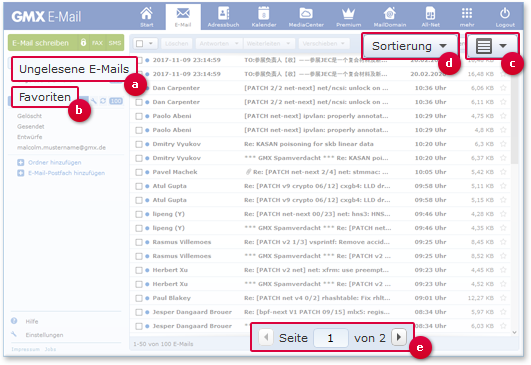
Task: Open 'Re: KASAN poisoning for skb linear data'
Action: click(x=309, y=144)
